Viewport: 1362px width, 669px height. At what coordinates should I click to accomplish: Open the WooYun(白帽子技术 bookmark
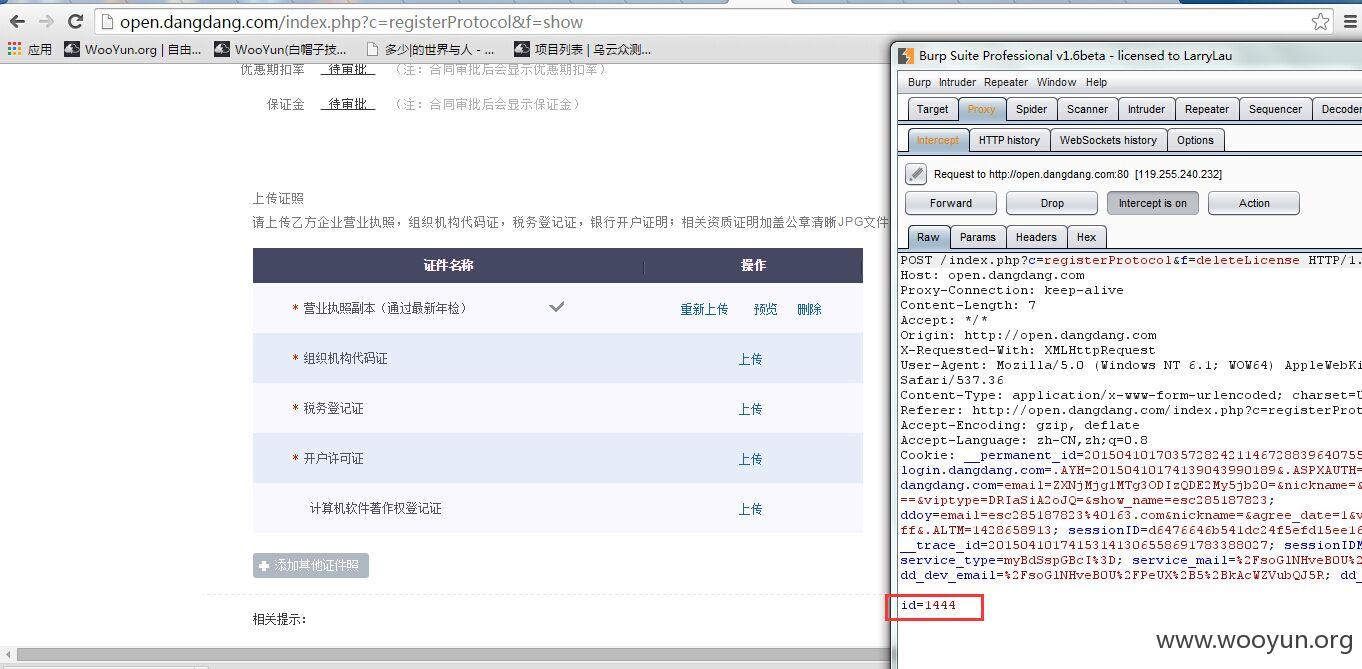tap(280, 49)
